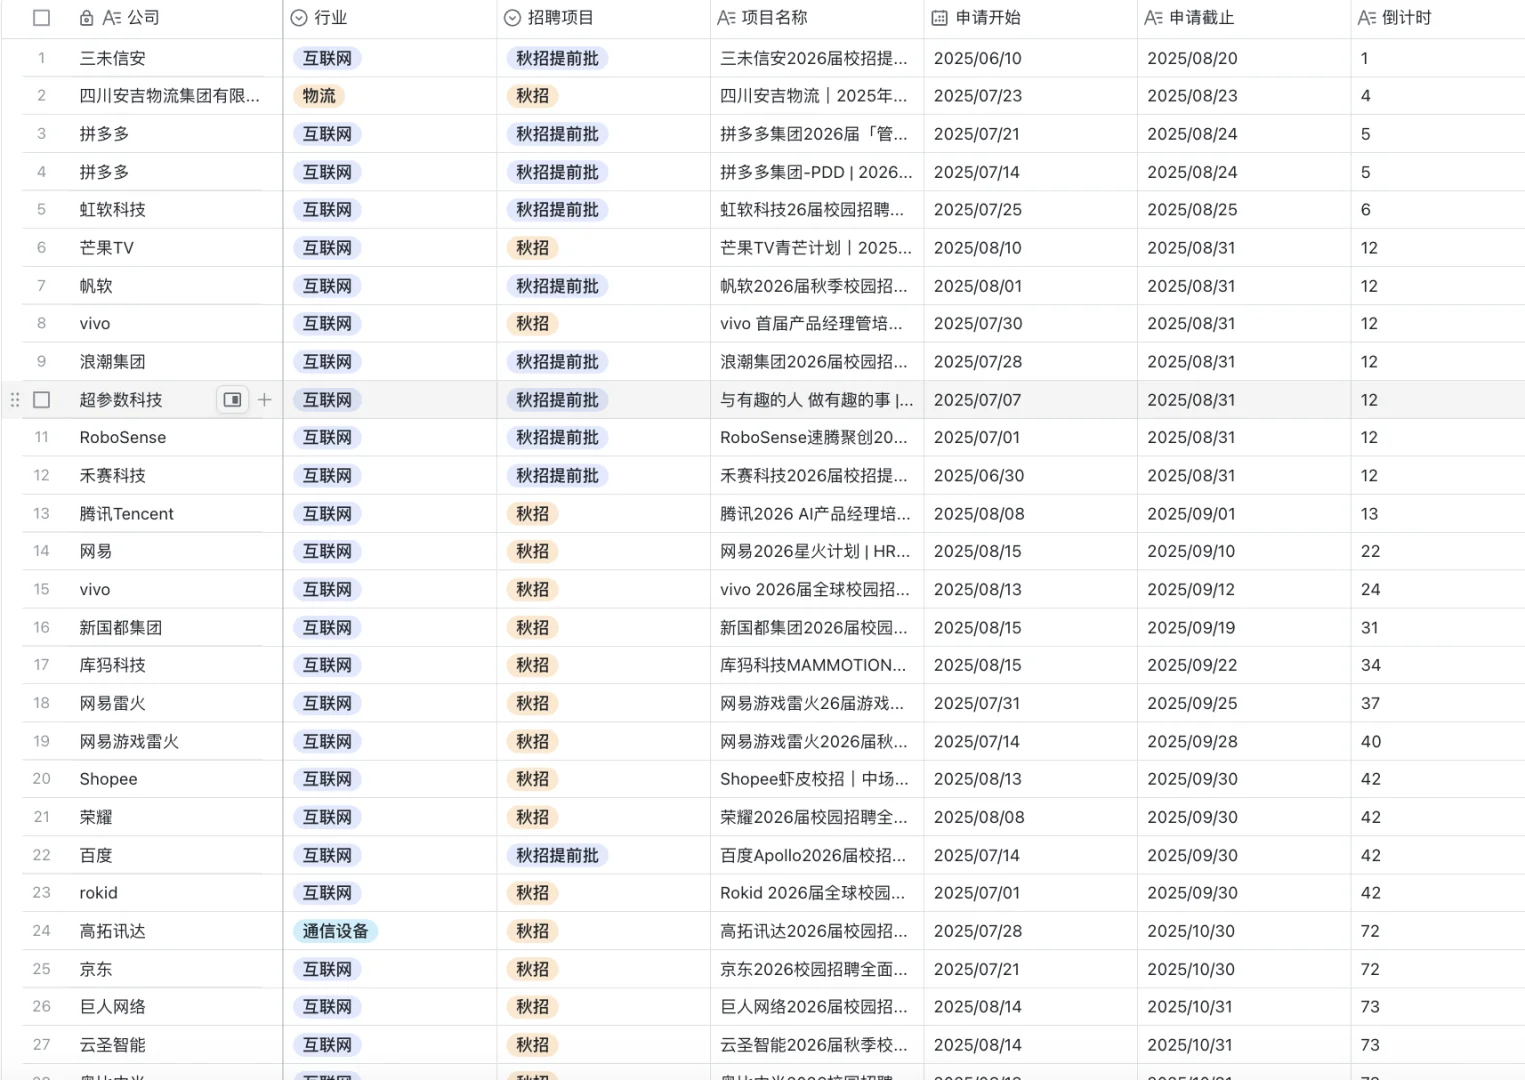Click the plus icon in the 超参数科技 row
1525x1080 pixels.
(264, 400)
